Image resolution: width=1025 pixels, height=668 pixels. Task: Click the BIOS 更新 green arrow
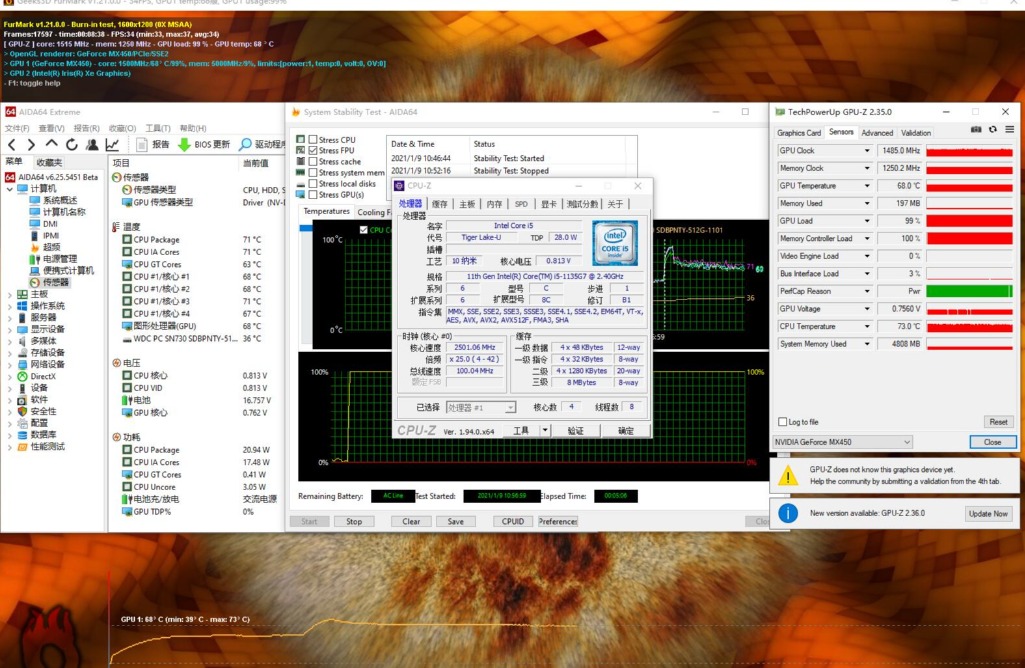(184, 144)
